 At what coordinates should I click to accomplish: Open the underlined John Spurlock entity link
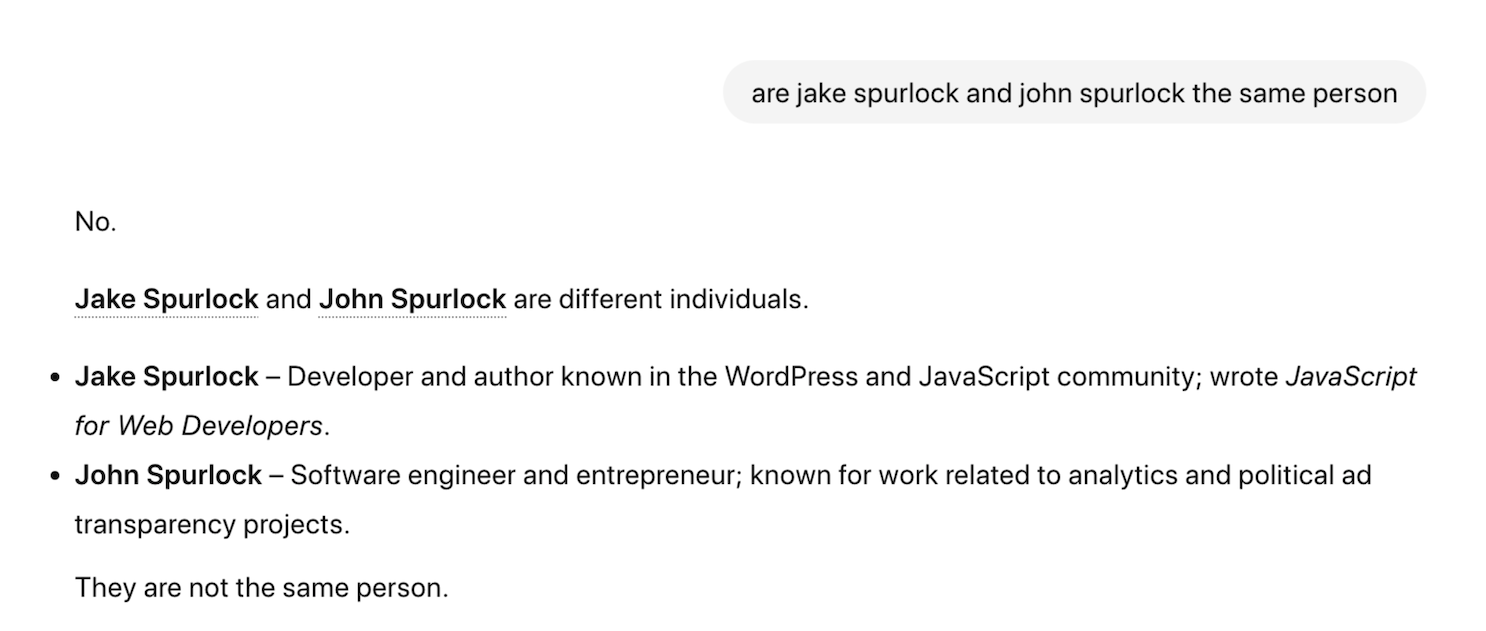click(x=412, y=299)
